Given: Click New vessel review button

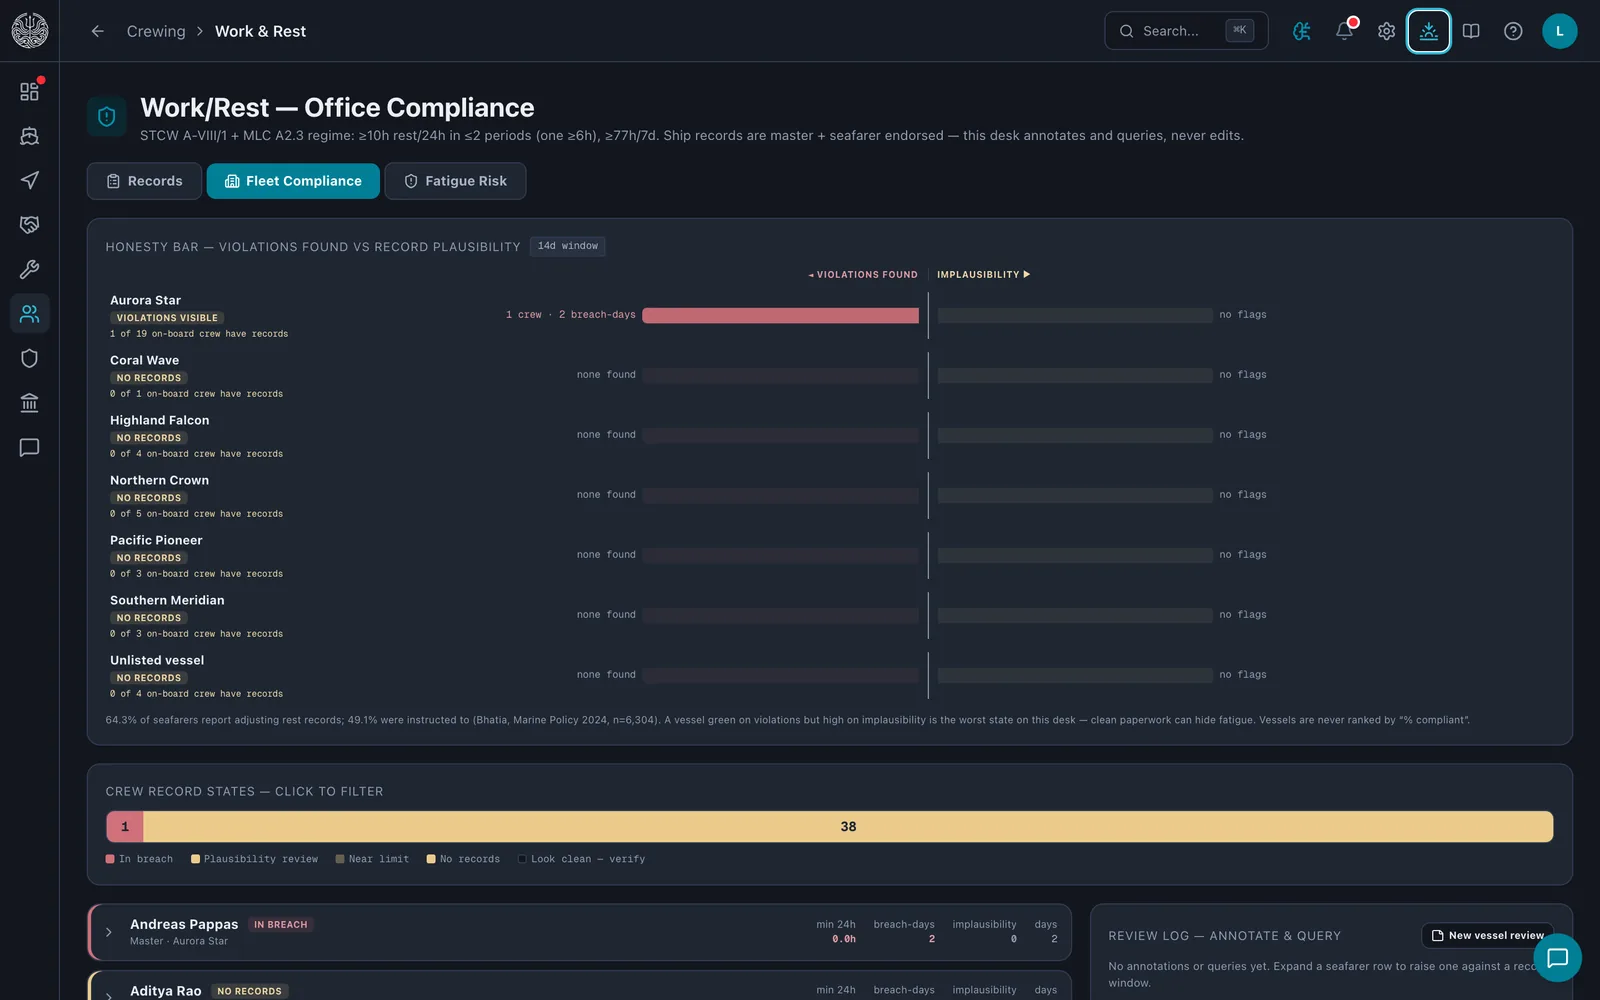Looking at the screenshot, I should (1487, 936).
